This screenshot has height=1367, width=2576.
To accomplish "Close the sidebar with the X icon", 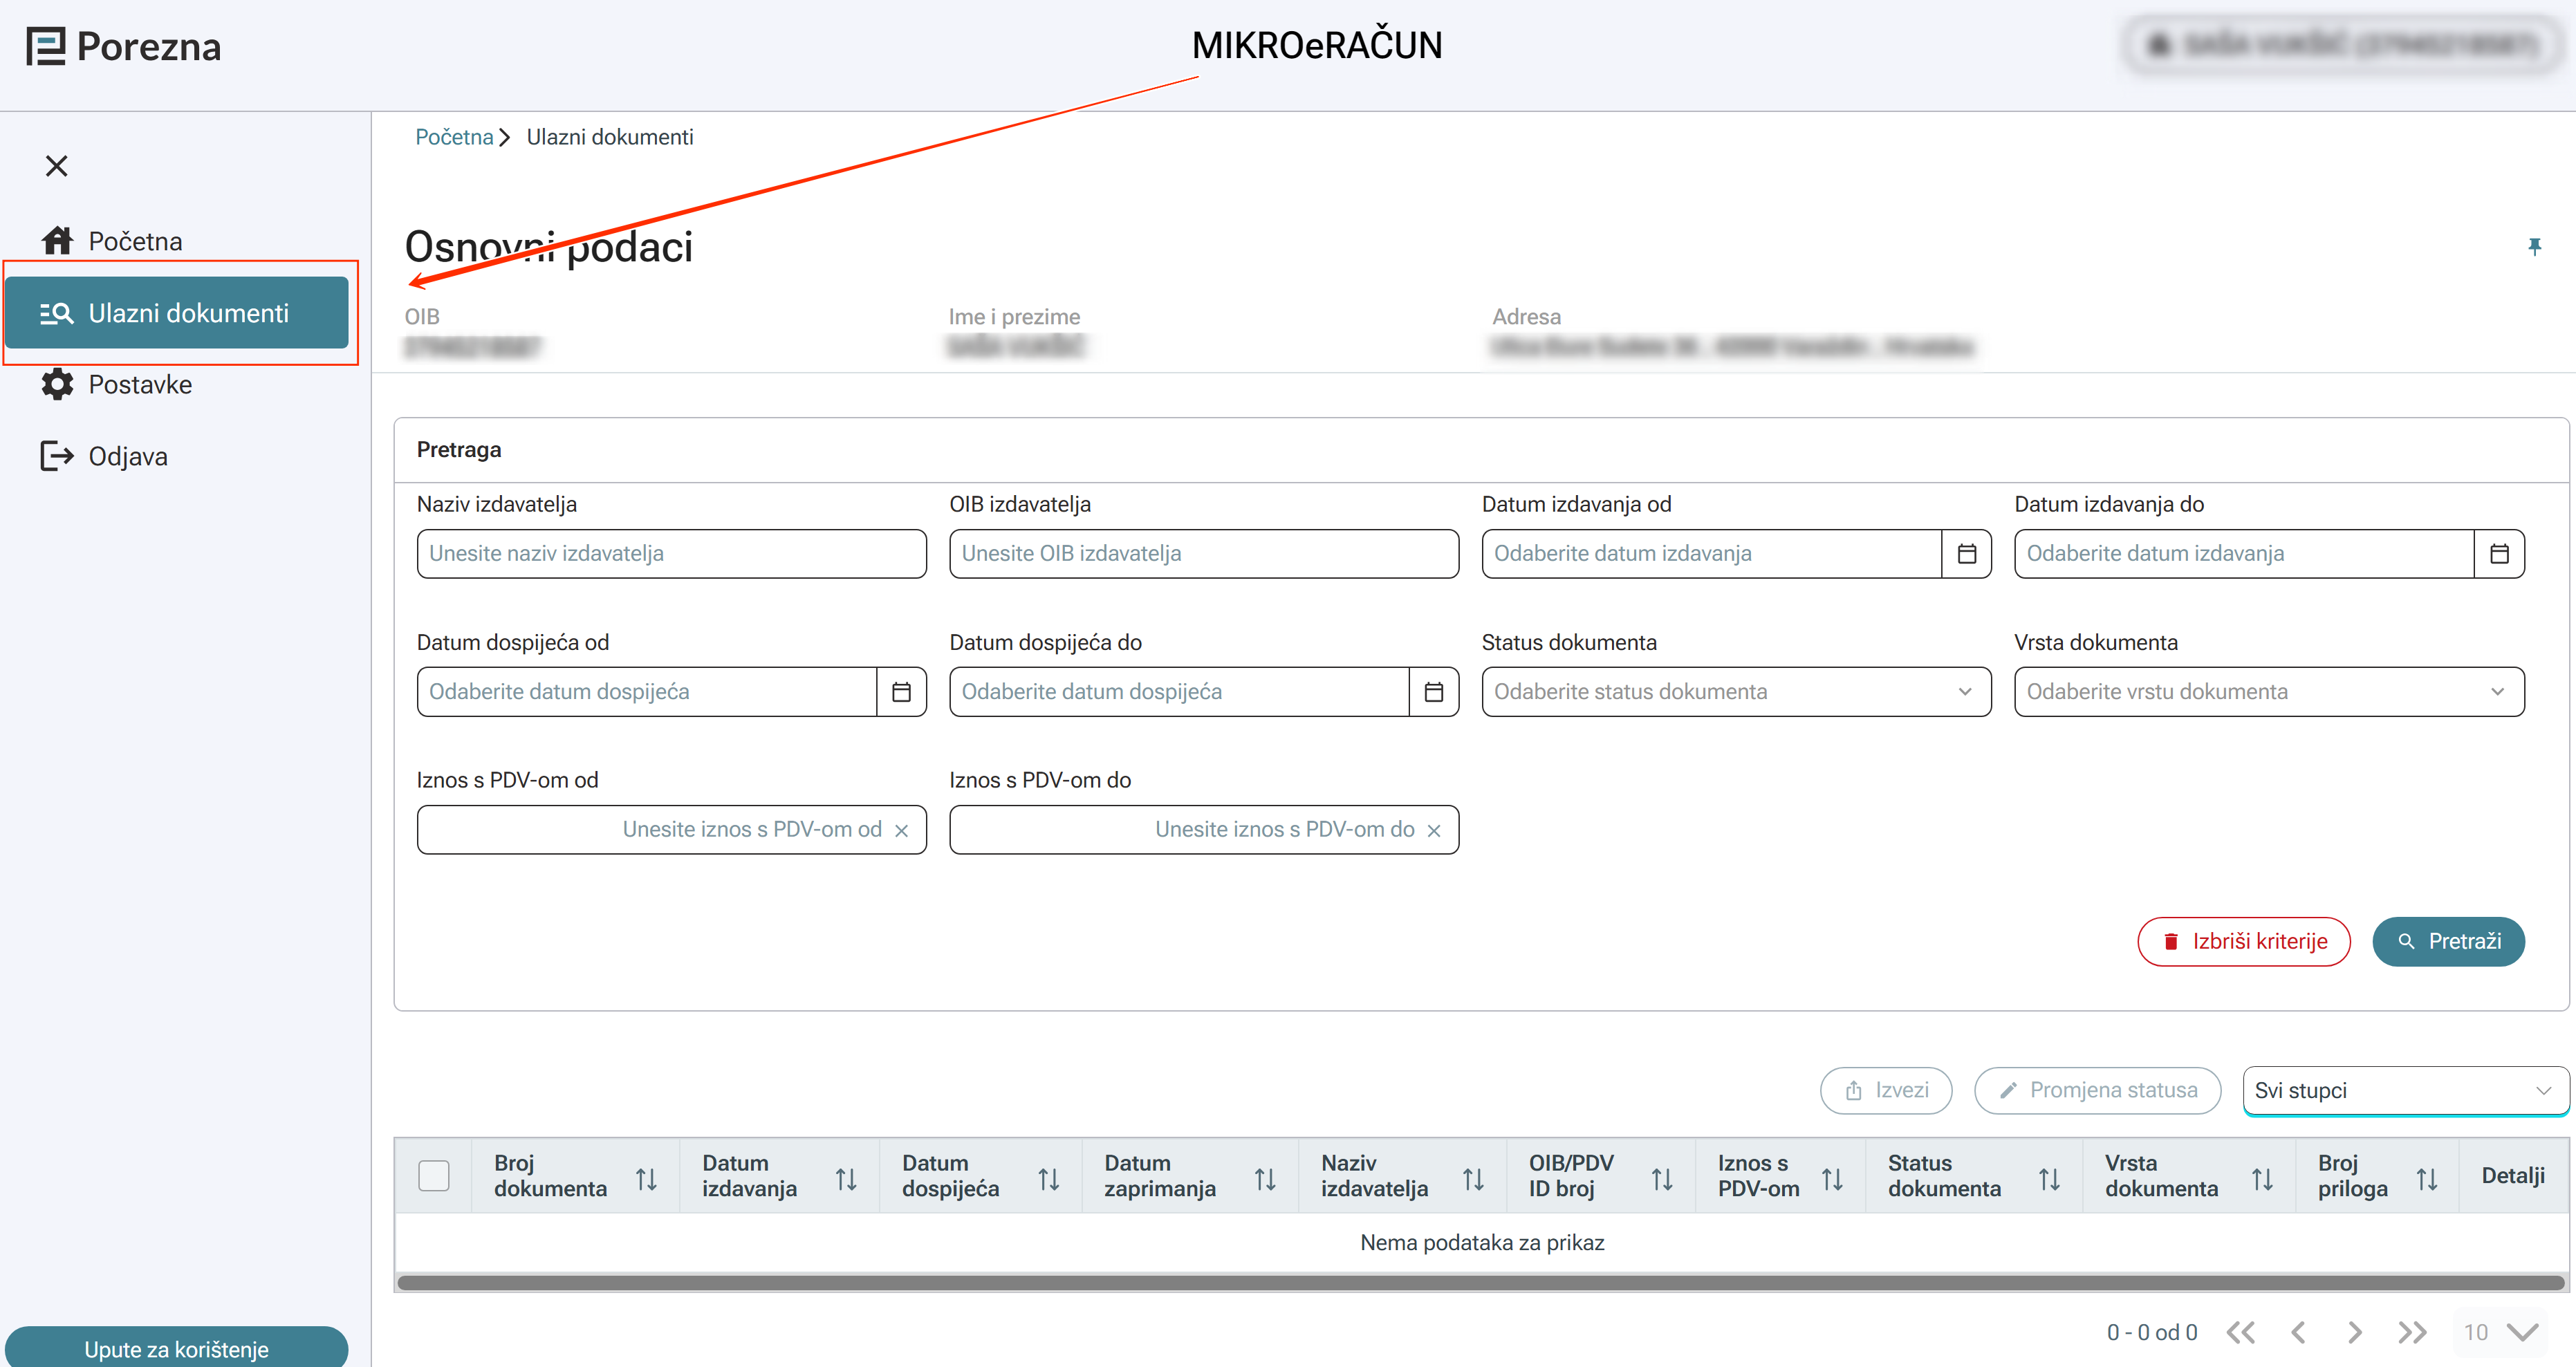I will click(x=57, y=166).
